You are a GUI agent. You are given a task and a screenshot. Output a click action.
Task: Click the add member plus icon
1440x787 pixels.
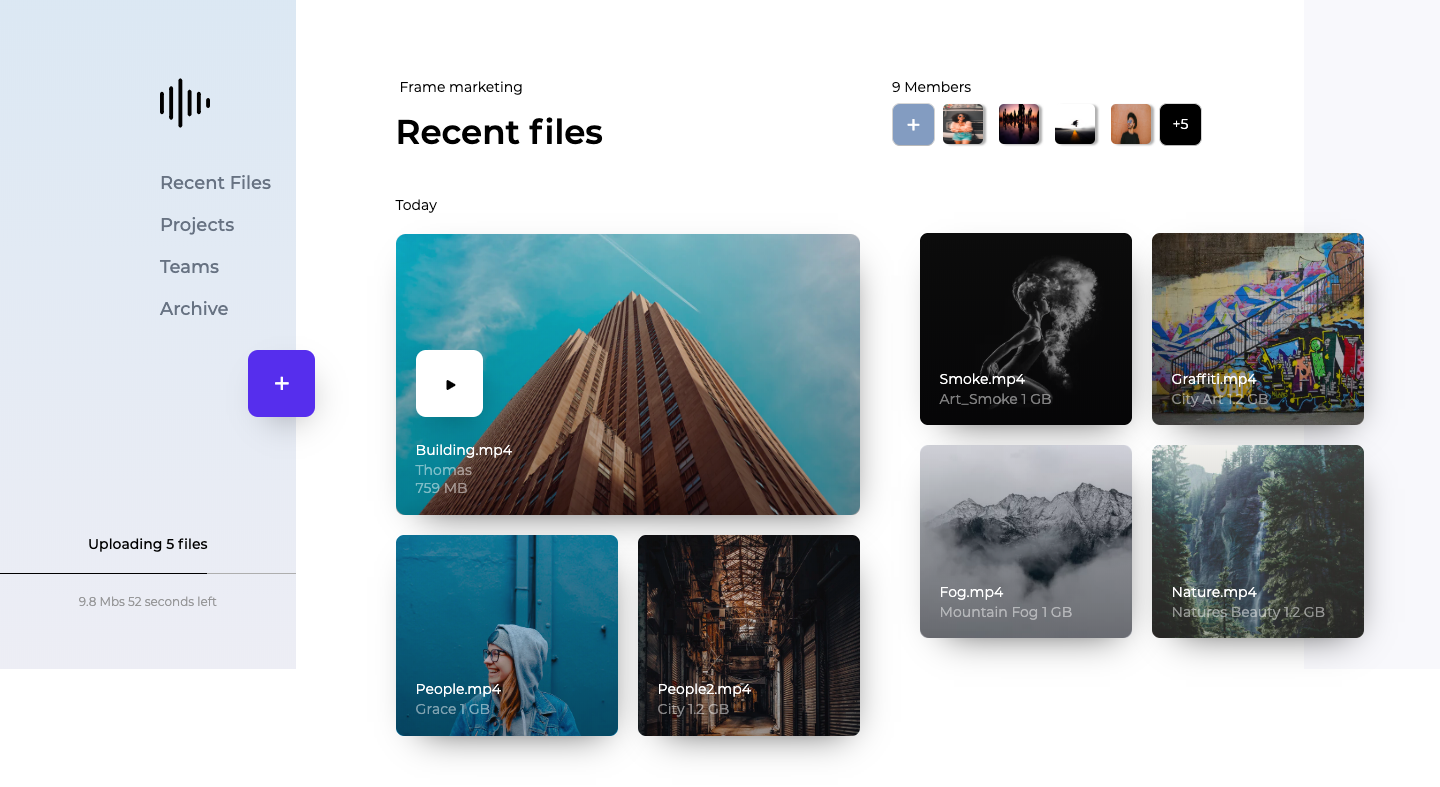pyautogui.click(x=913, y=124)
